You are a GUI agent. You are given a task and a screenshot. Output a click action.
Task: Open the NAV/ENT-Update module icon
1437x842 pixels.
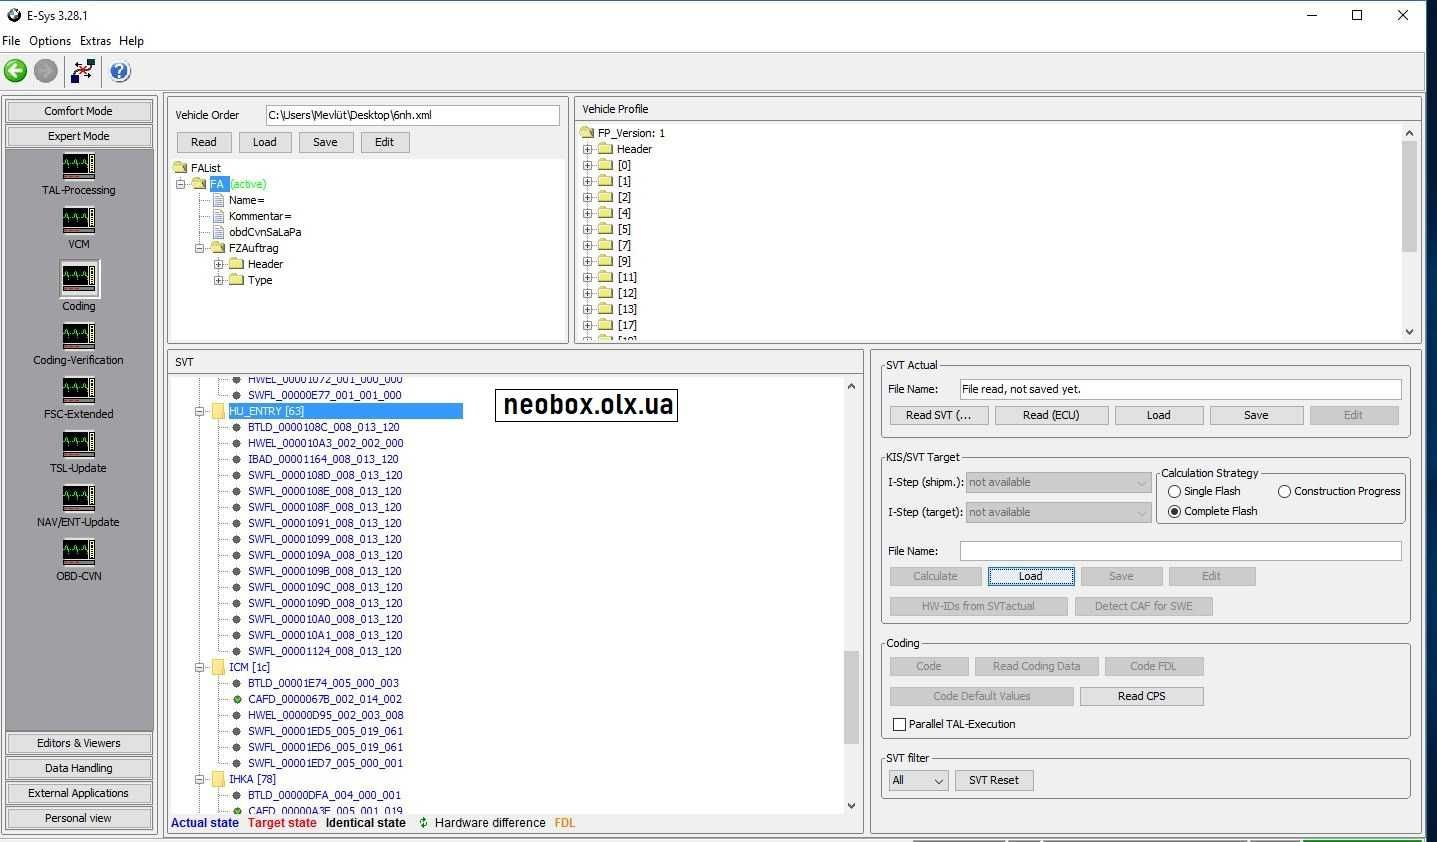[79, 497]
